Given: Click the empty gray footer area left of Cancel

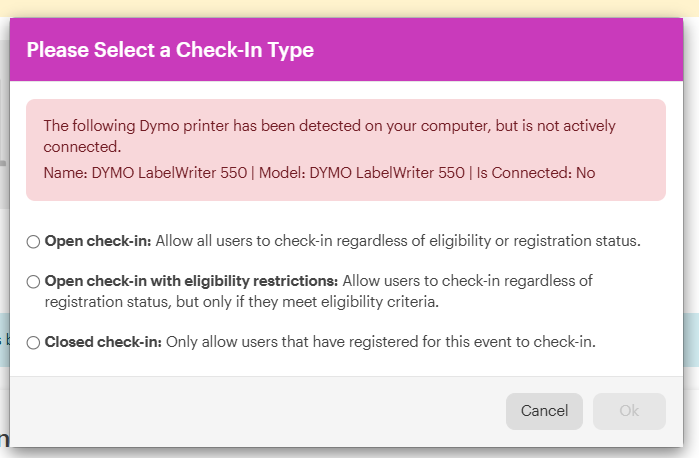Looking at the screenshot, I should click(x=250, y=411).
